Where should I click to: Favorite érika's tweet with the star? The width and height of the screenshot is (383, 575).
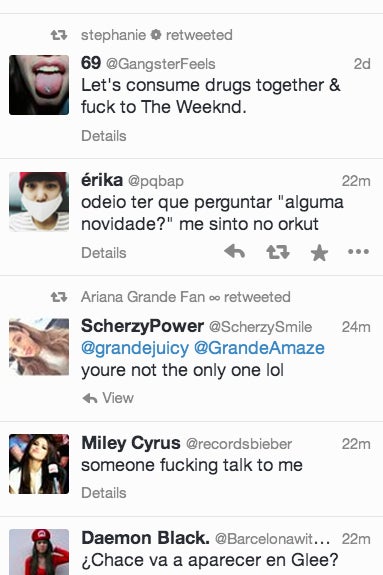(319, 253)
